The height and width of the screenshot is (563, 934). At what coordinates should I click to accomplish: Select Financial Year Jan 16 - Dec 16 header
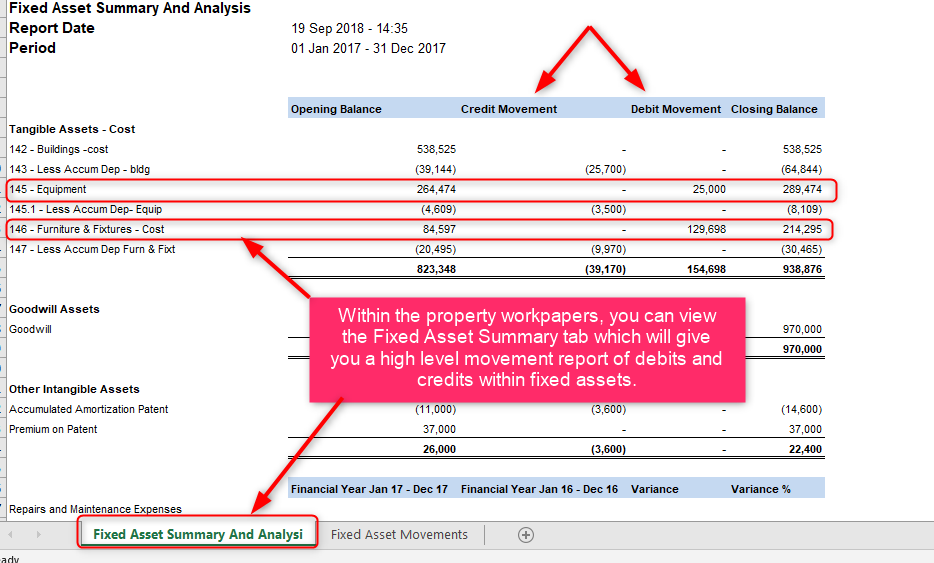point(539,489)
